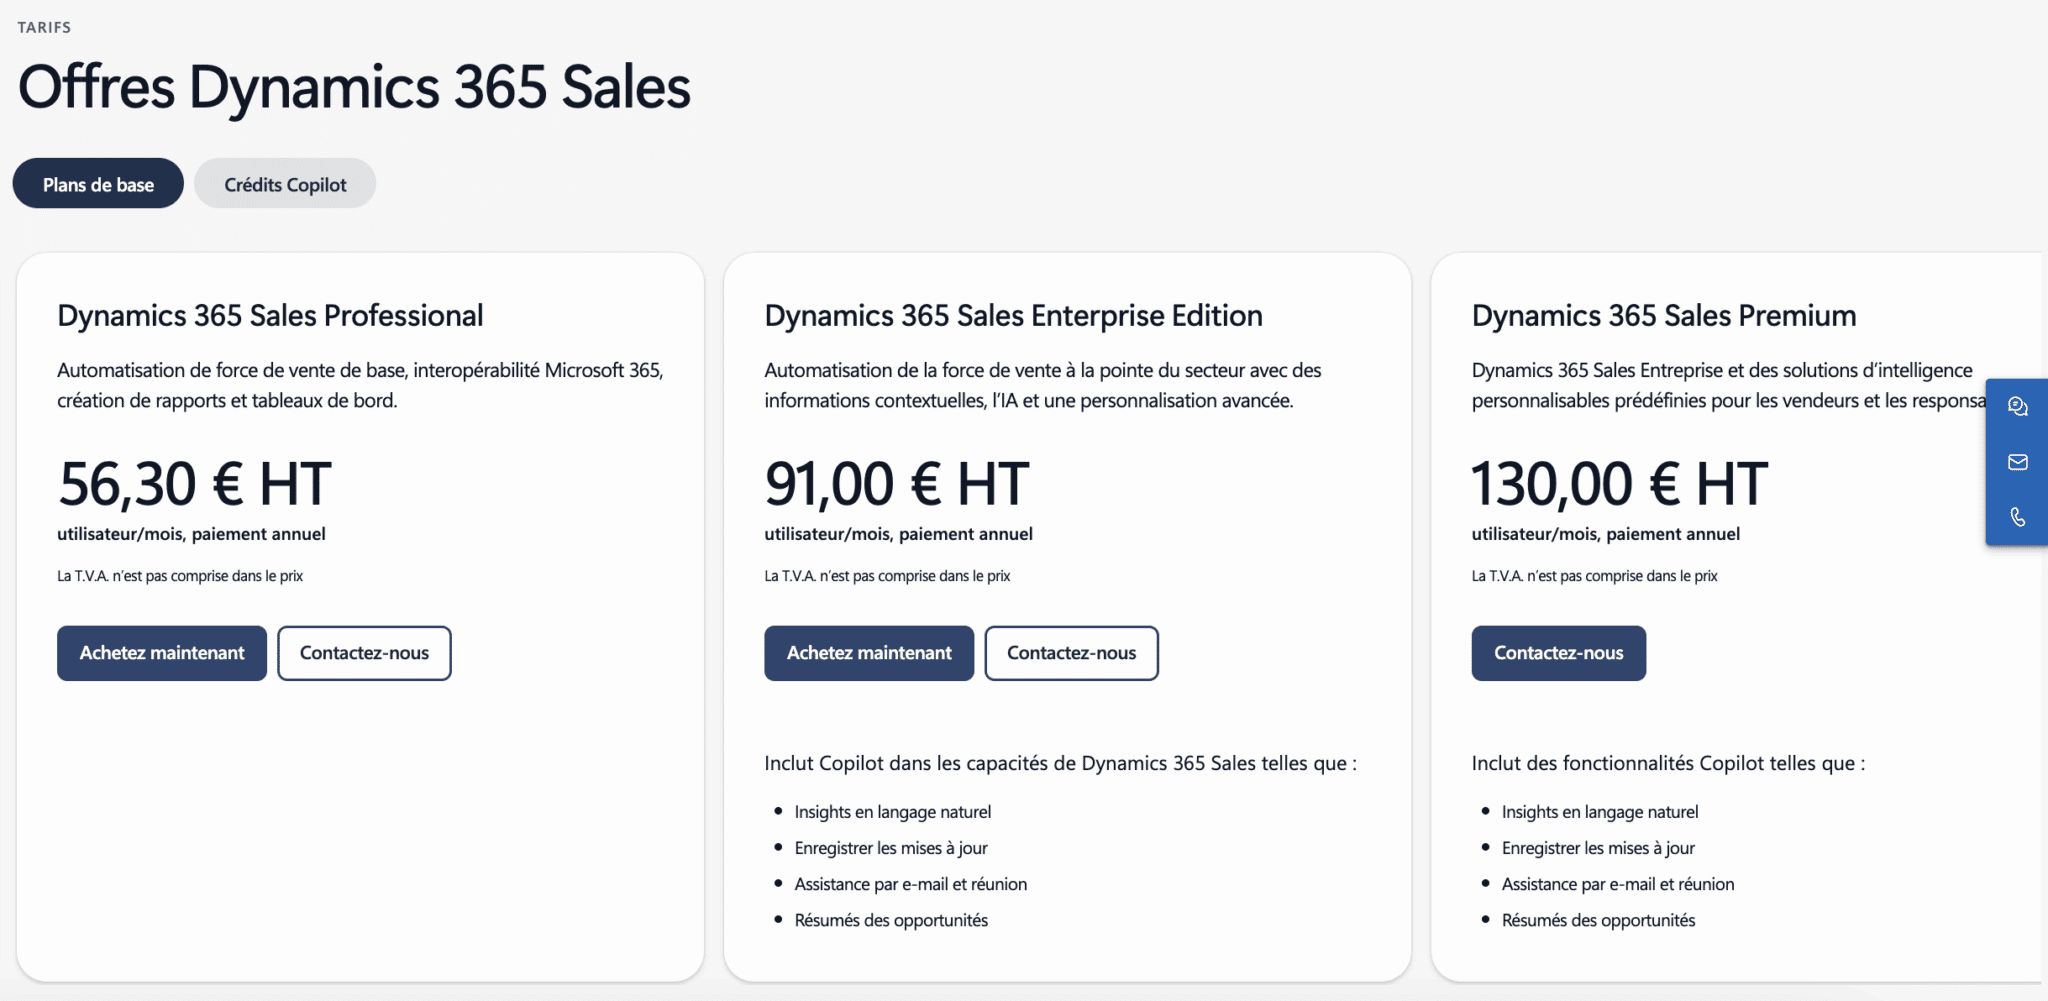Click the Offres Dynamics 365 Sales page heading
Image resolution: width=2048 pixels, height=1001 pixels.
tap(354, 88)
